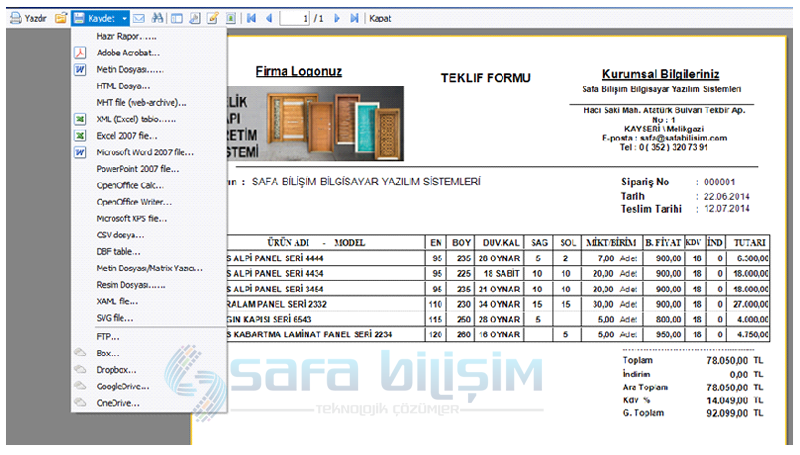The width and height of the screenshot is (800, 455).
Task: Select Microsoft Word 2007 file option
Action: point(144,152)
